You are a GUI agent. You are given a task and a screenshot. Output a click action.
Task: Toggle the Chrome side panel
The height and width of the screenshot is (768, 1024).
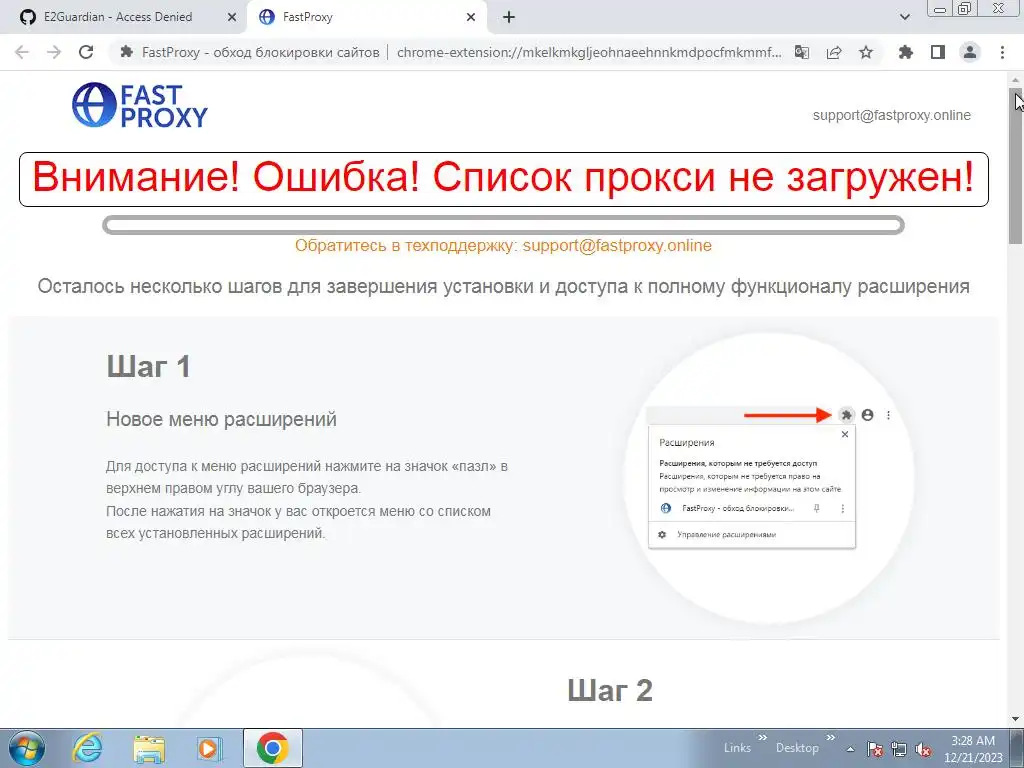[x=938, y=52]
